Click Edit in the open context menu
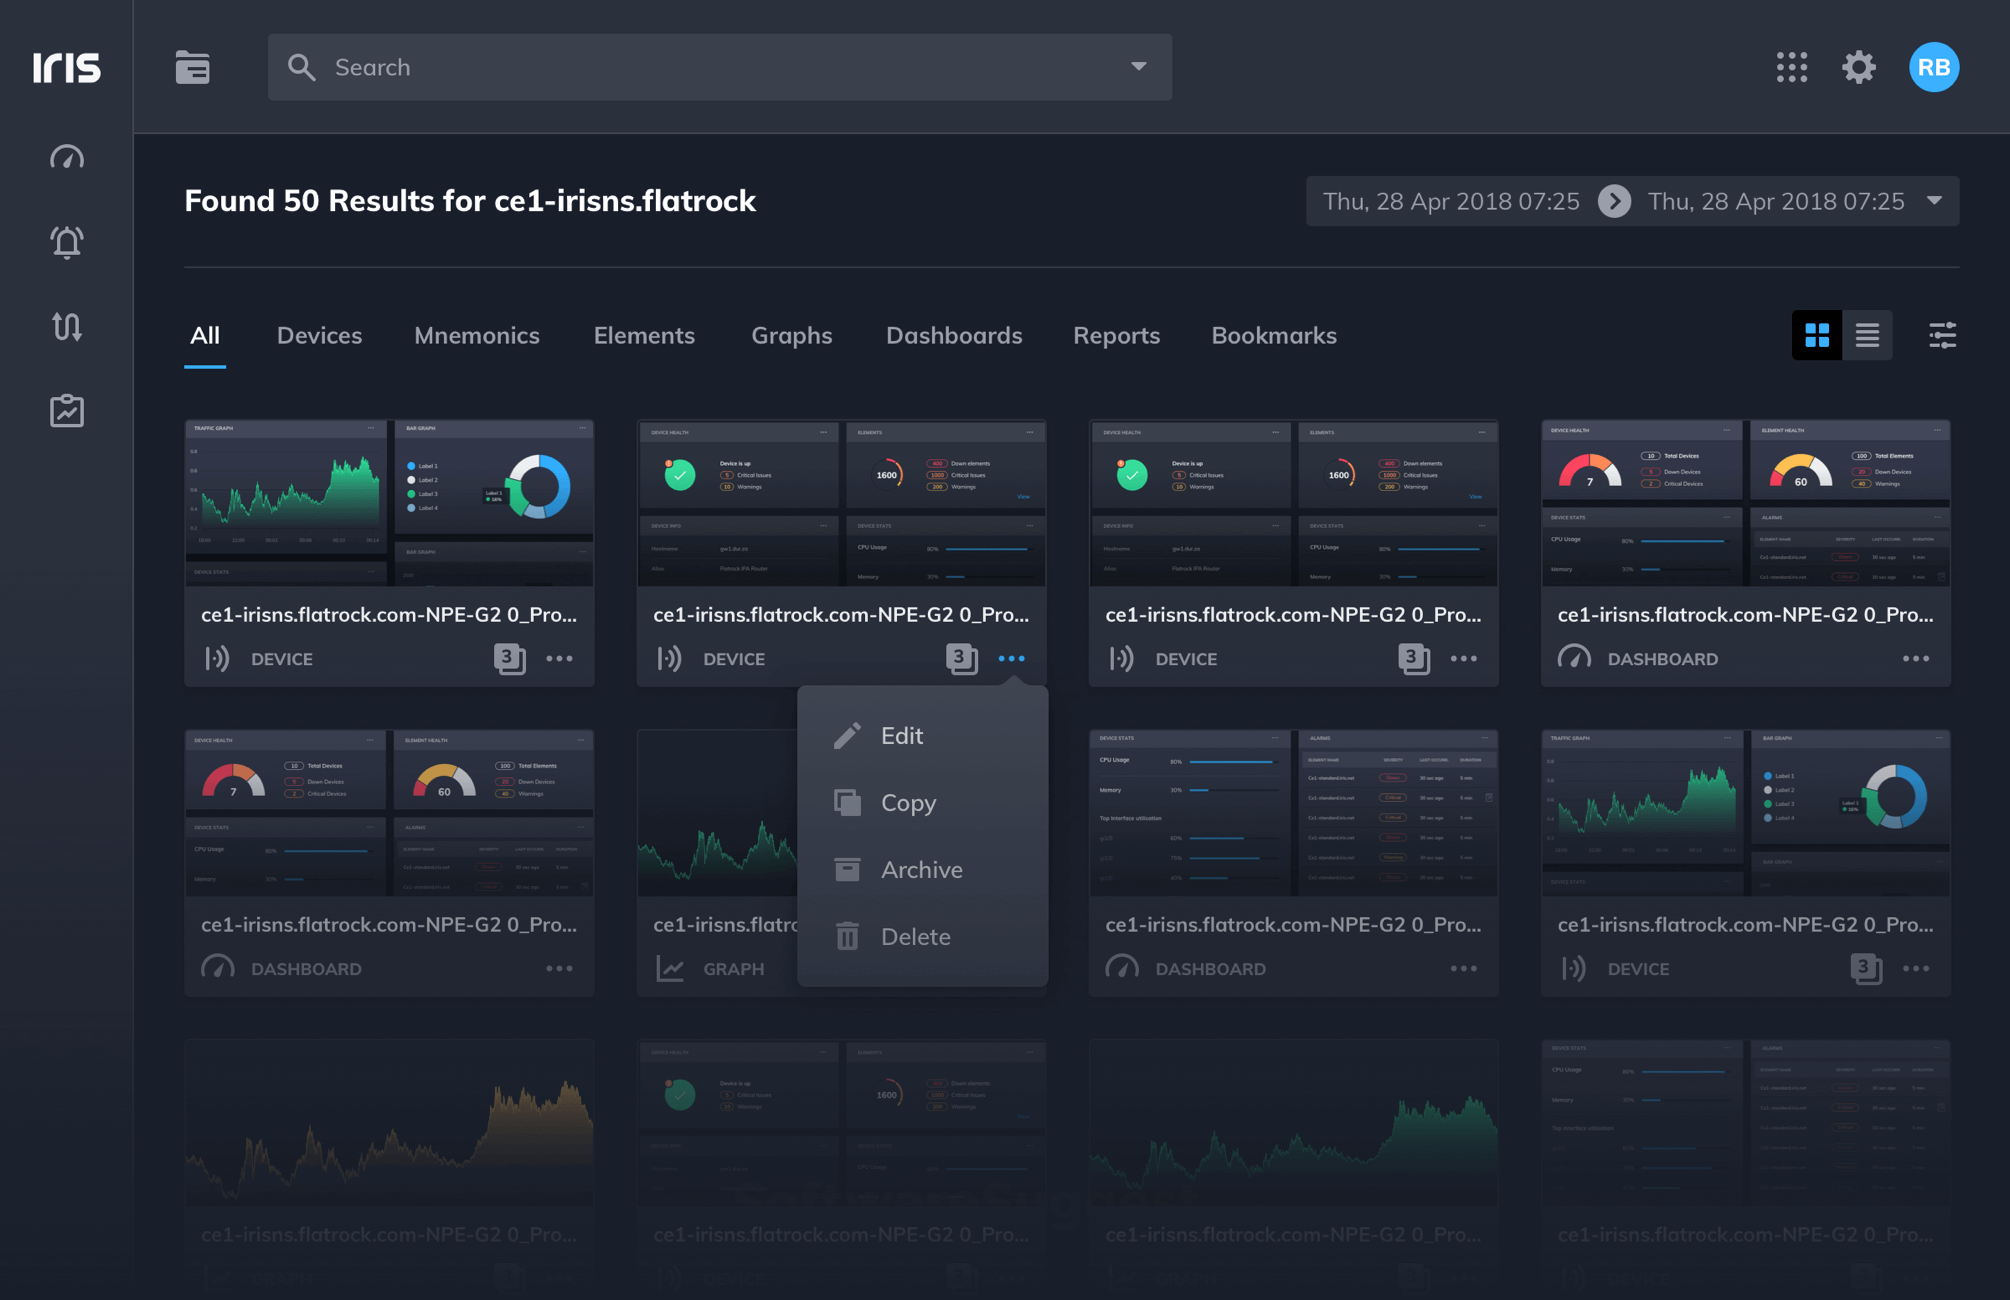This screenshot has width=2010, height=1300. (x=901, y=735)
